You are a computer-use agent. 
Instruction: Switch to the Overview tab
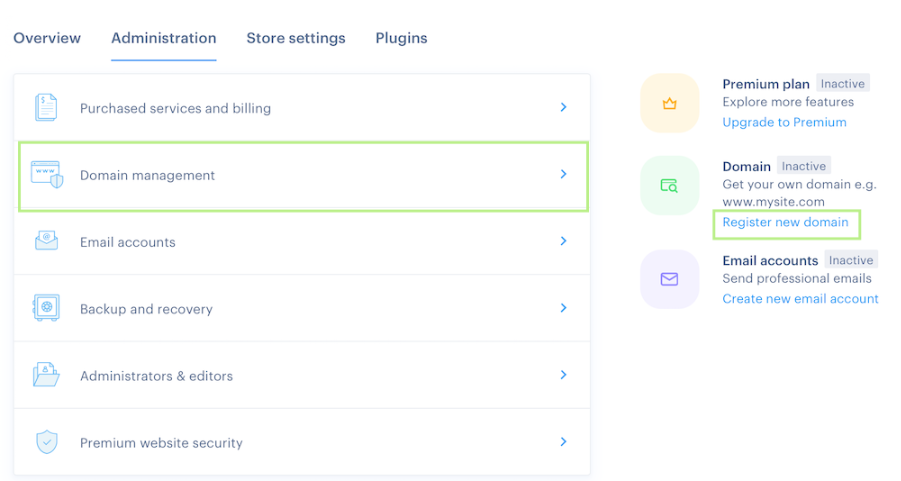47,38
